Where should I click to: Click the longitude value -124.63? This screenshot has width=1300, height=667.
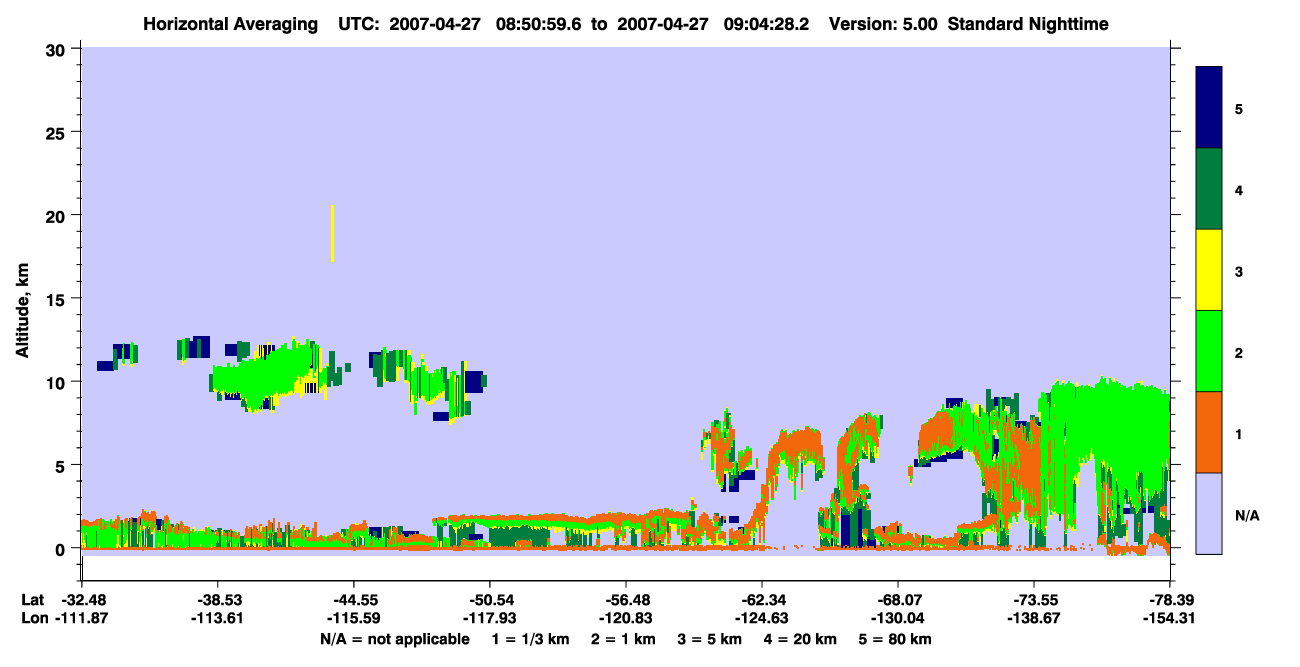coord(761,618)
